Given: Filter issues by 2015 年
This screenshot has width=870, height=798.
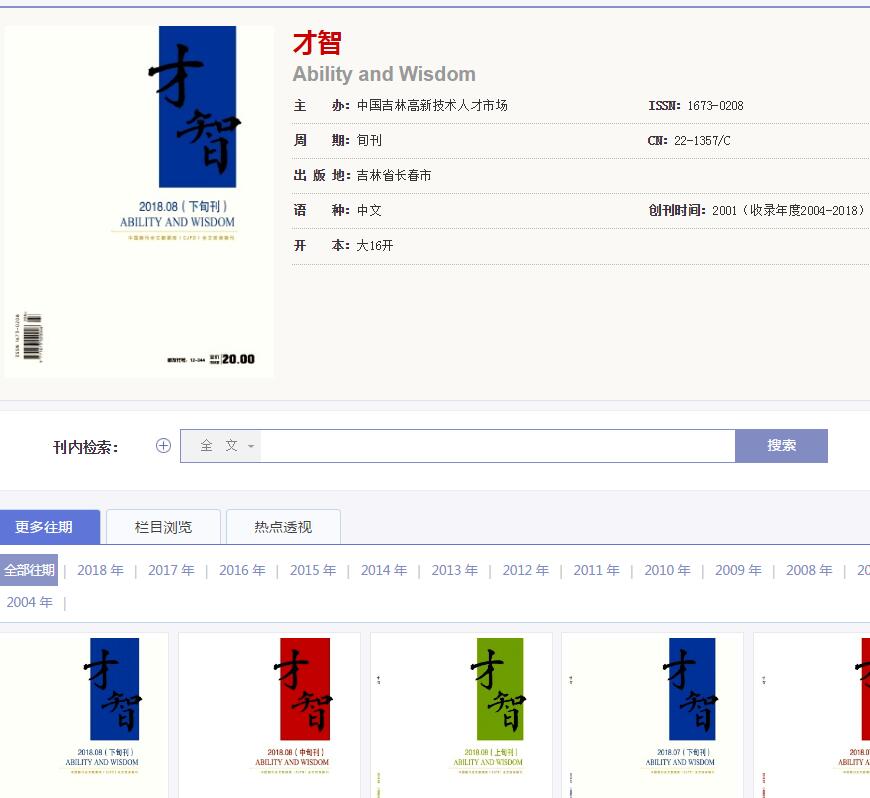Looking at the screenshot, I should click(313, 570).
